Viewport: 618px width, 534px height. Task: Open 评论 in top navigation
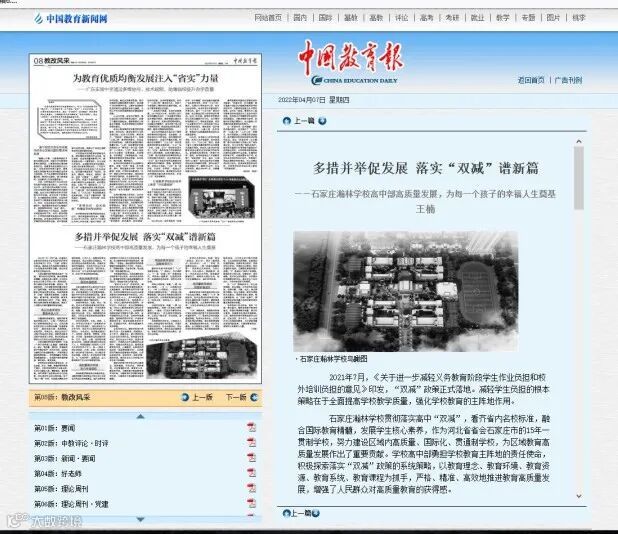click(x=402, y=18)
